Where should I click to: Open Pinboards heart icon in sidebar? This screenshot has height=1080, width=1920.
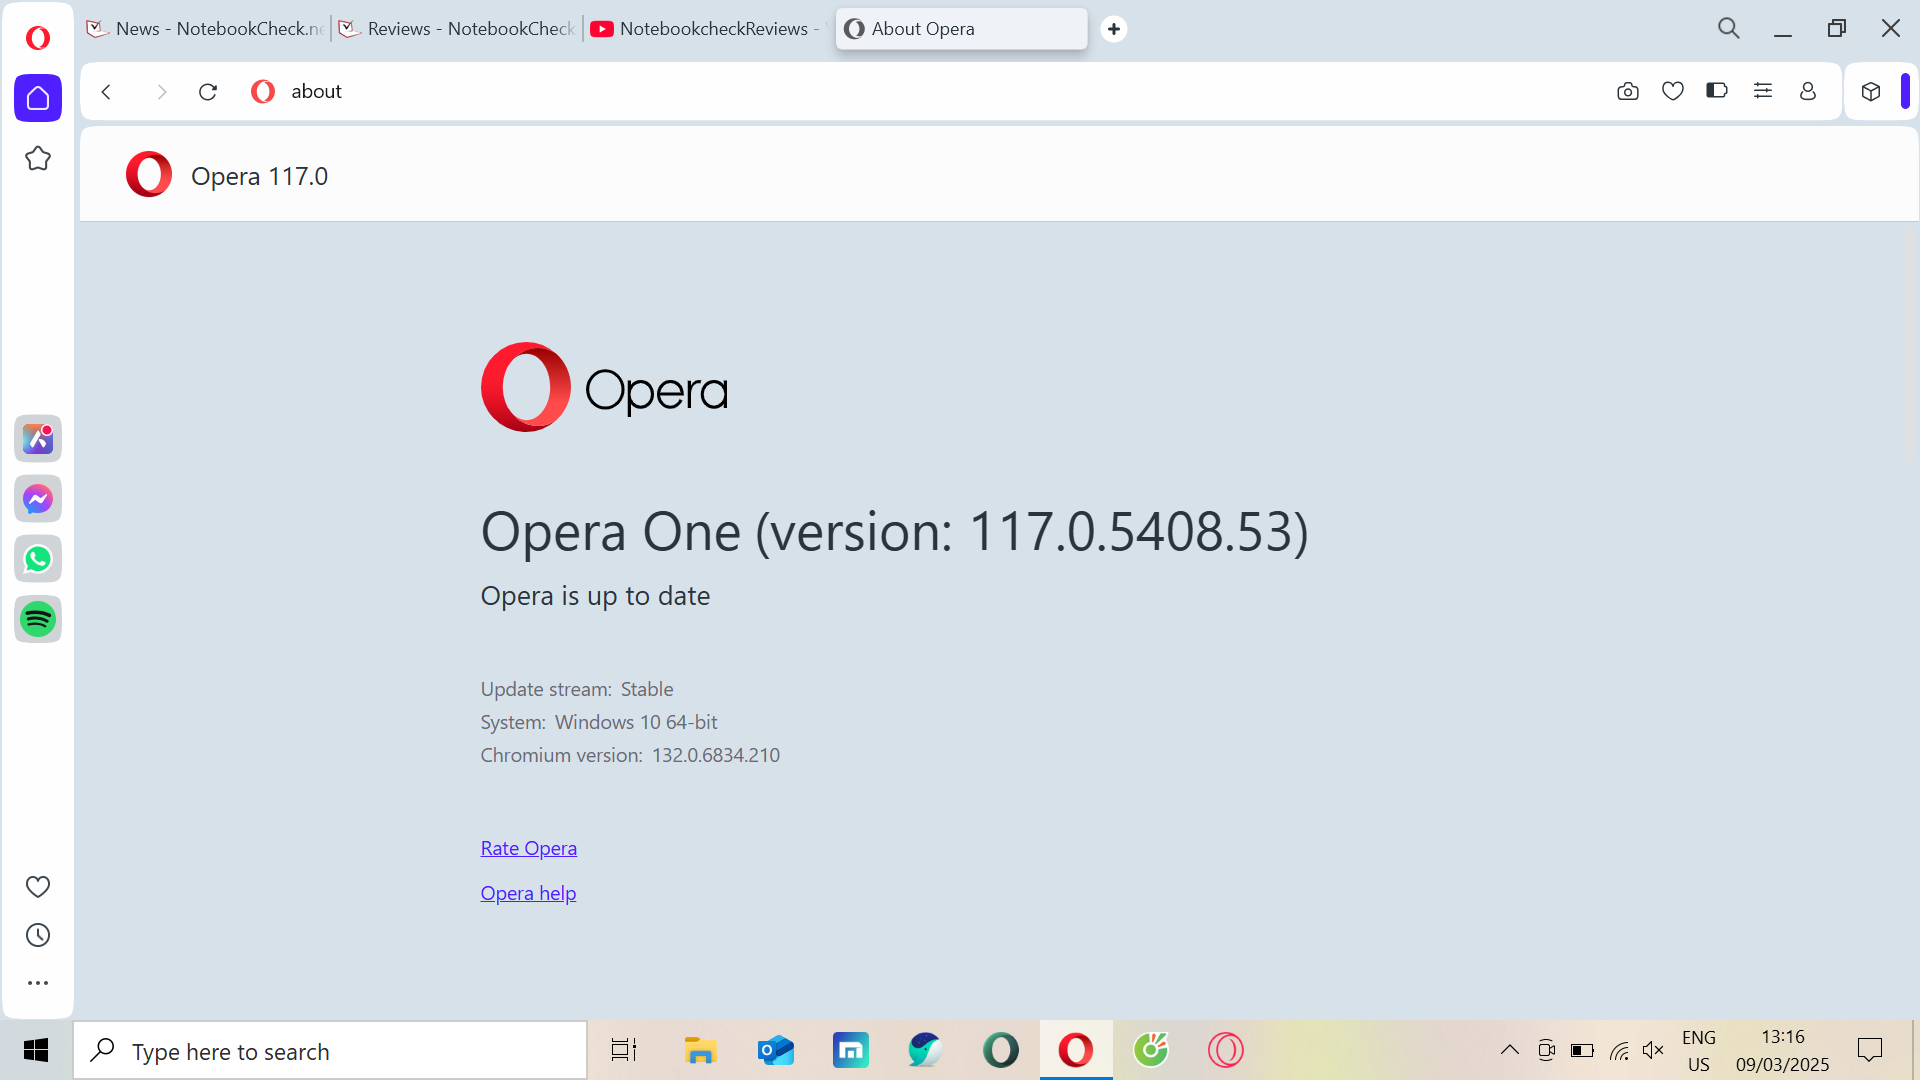coord(38,887)
